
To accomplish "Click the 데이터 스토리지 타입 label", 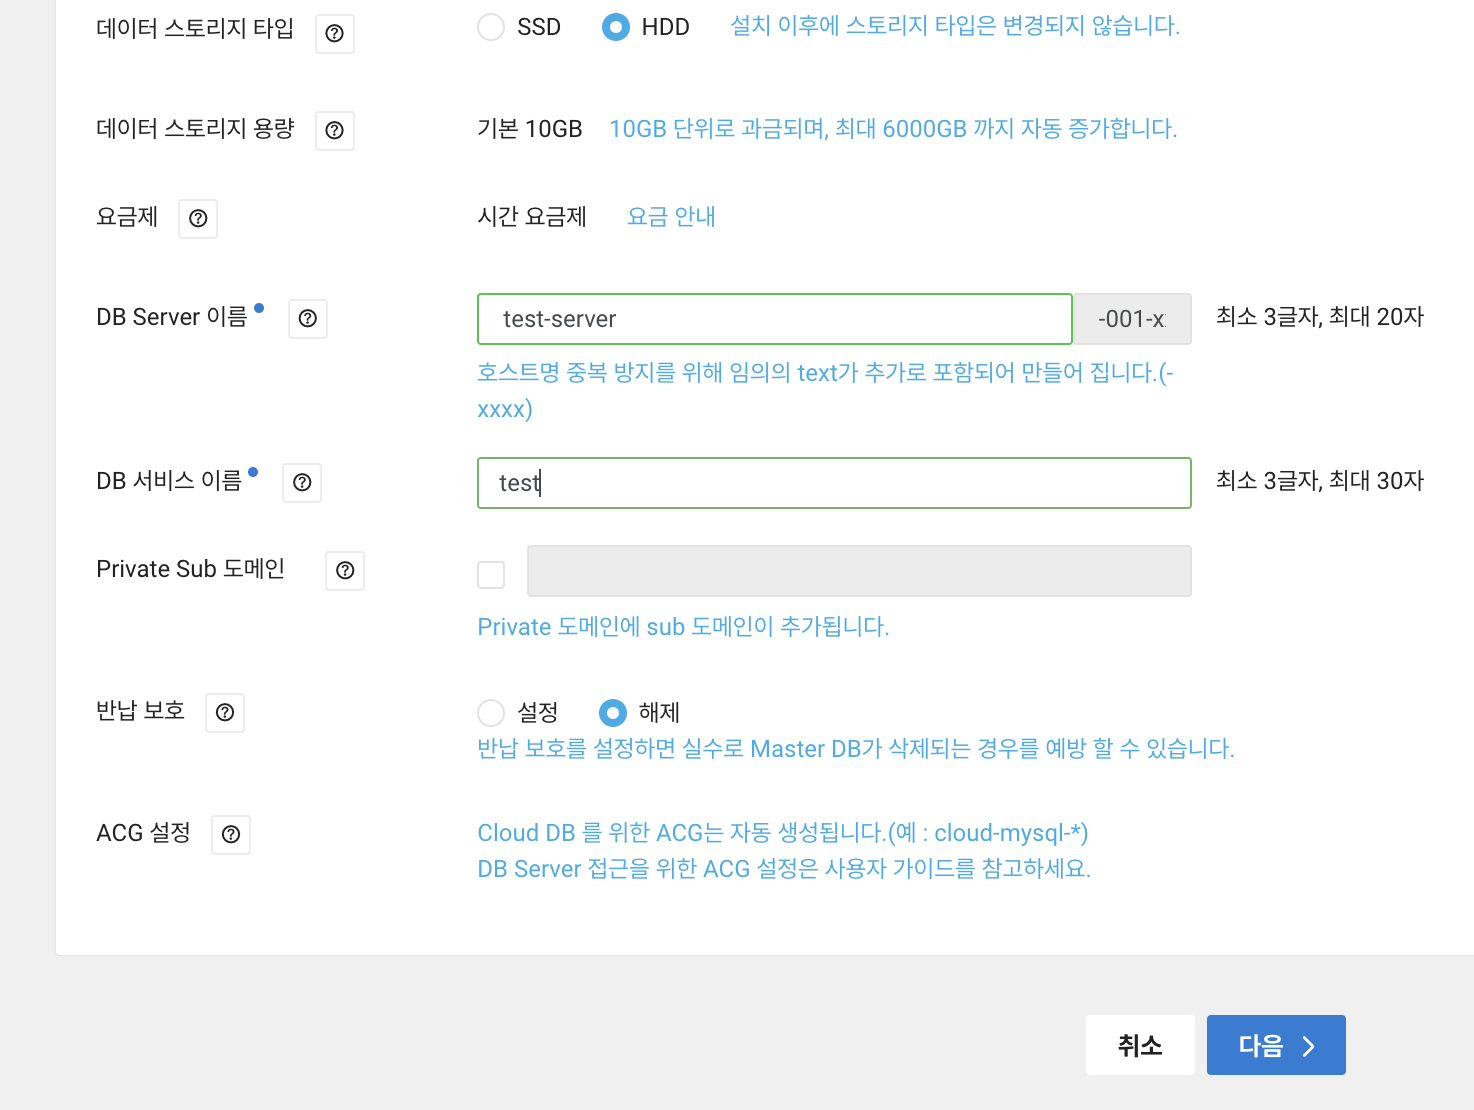I will click(x=195, y=28).
